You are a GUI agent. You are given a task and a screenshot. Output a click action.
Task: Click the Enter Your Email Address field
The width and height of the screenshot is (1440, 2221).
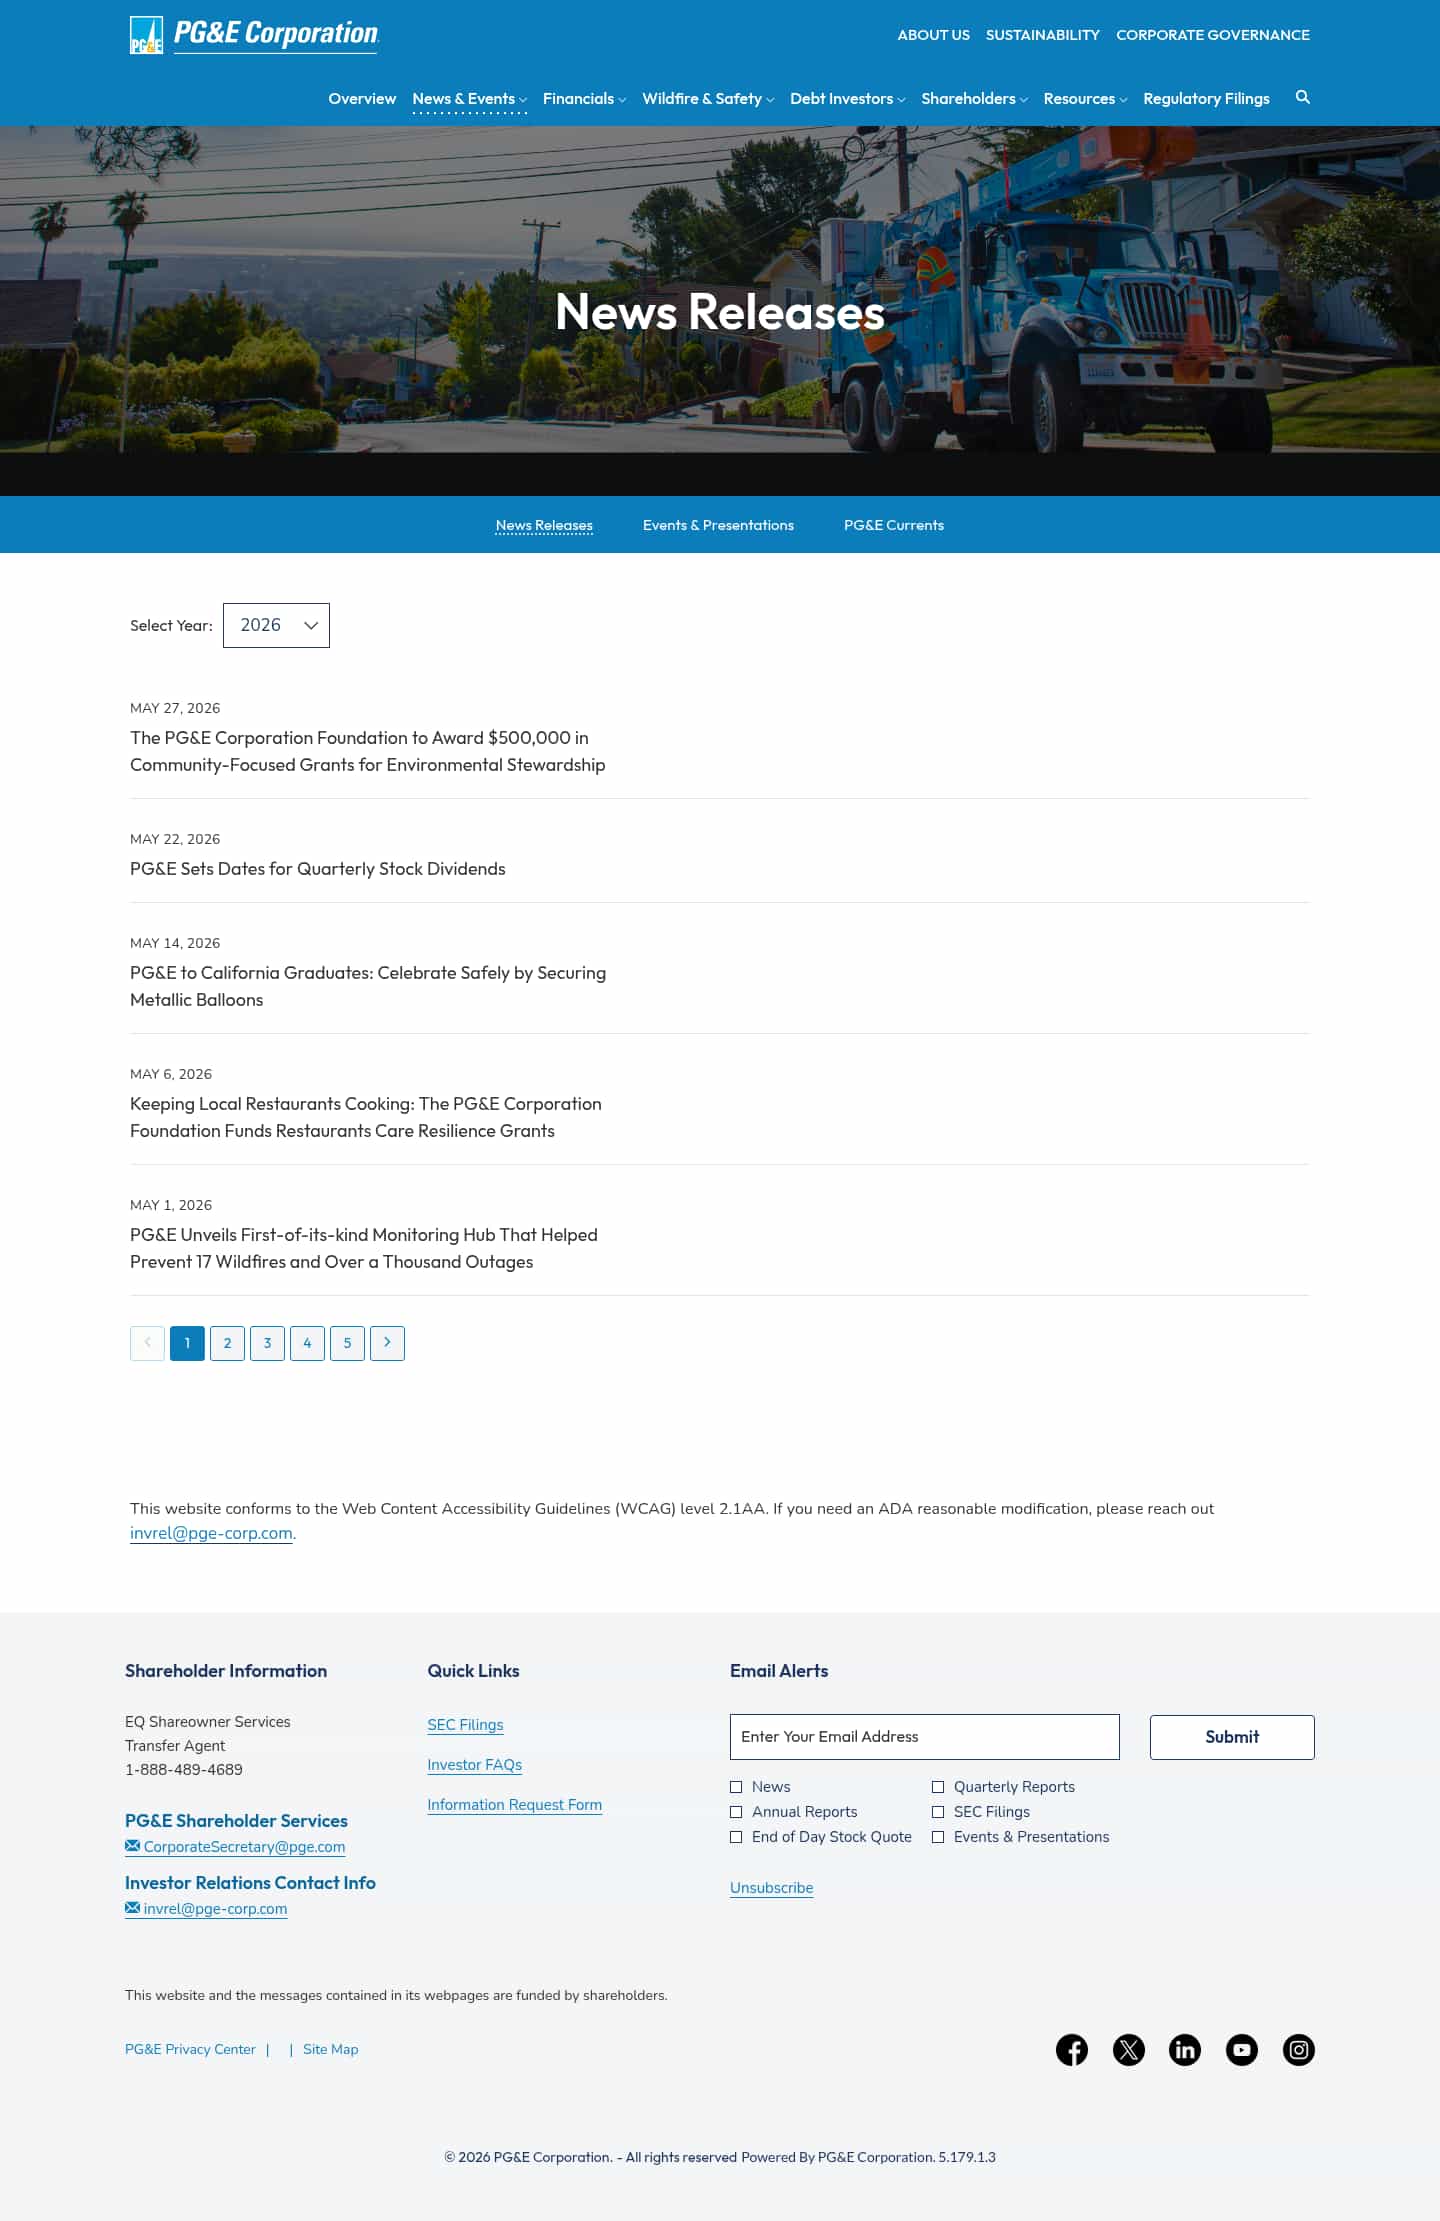tap(925, 1737)
